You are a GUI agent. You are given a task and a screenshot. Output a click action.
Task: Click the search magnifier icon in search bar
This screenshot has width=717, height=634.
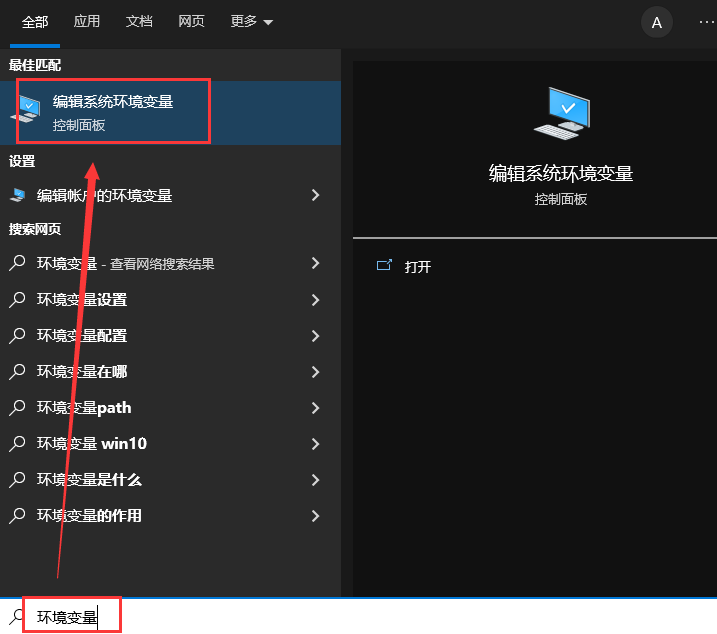click(x=16, y=617)
